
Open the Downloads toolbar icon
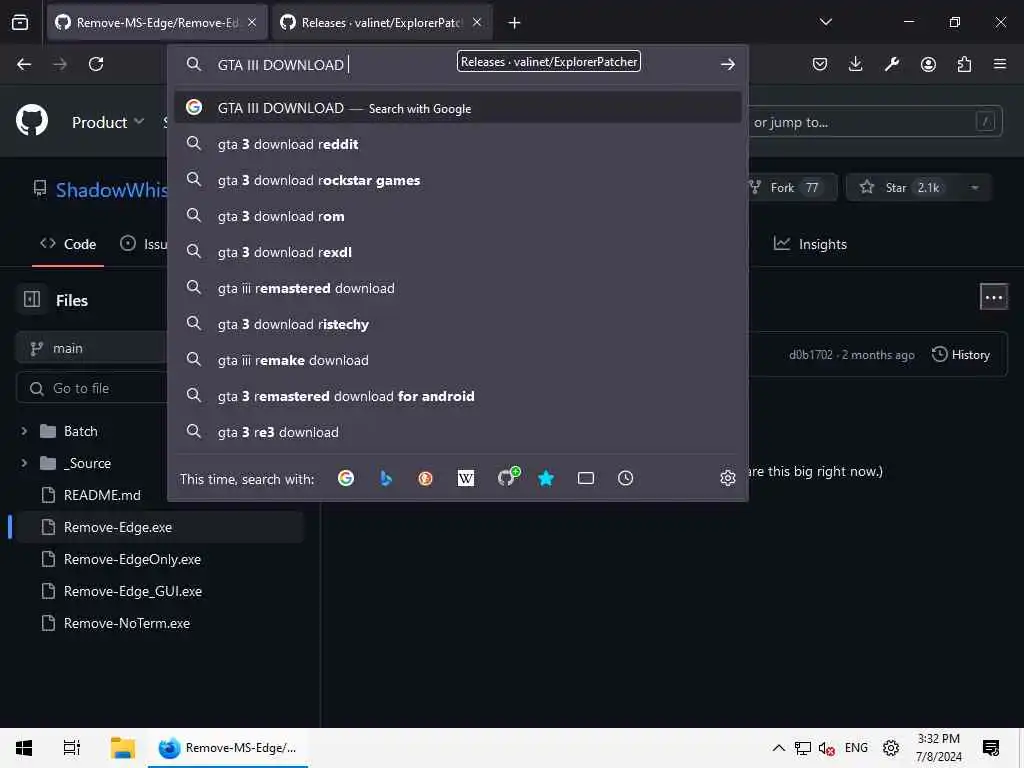tap(856, 64)
